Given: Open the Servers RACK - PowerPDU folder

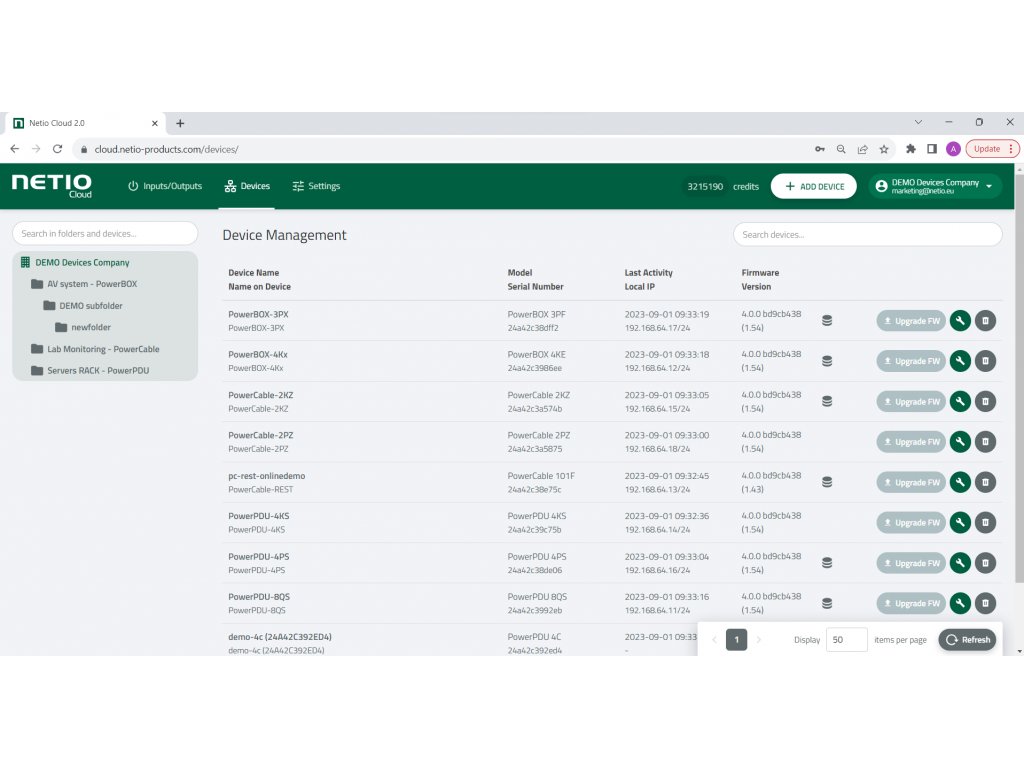Looking at the screenshot, I should (x=98, y=370).
